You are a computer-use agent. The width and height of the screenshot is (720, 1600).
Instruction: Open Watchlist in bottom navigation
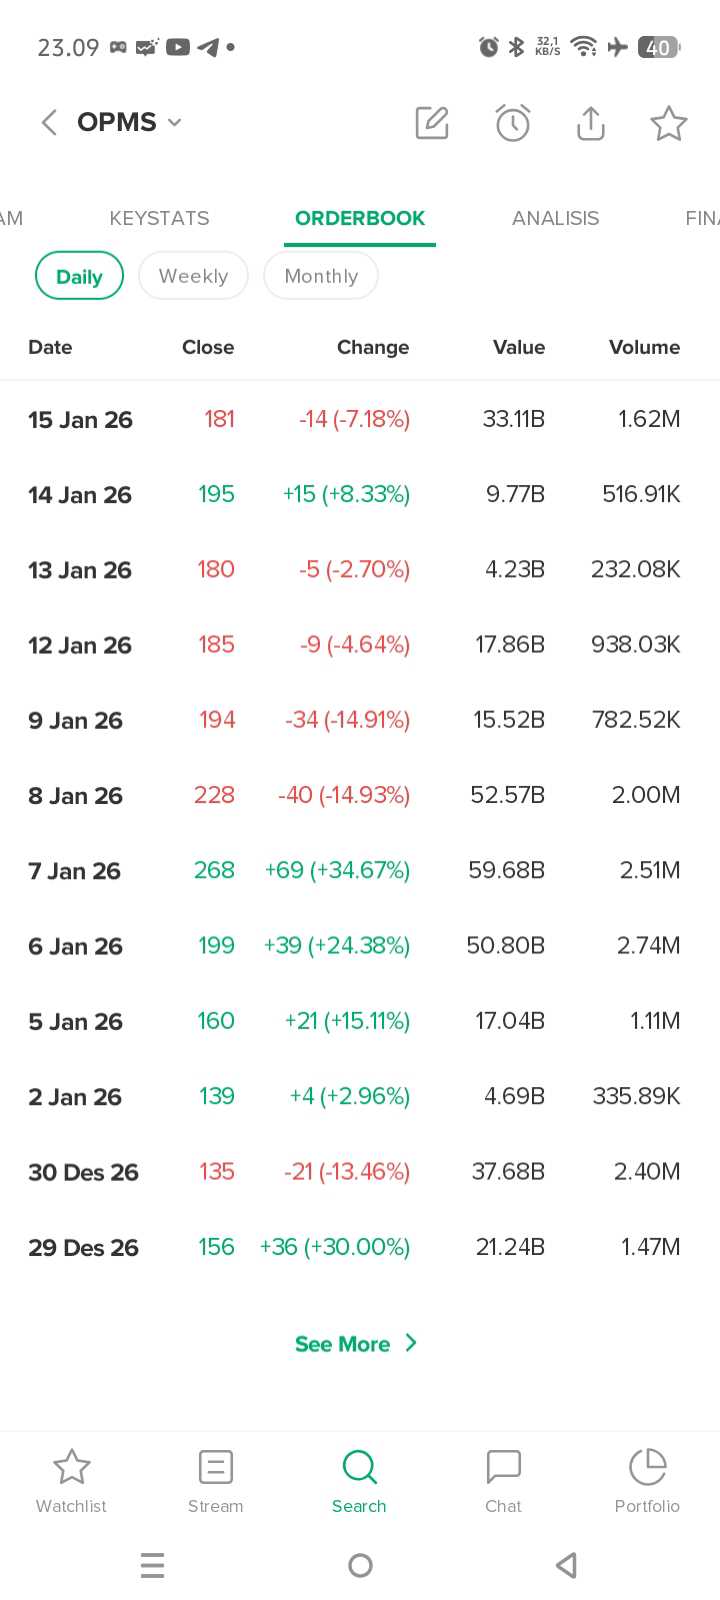71,1480
